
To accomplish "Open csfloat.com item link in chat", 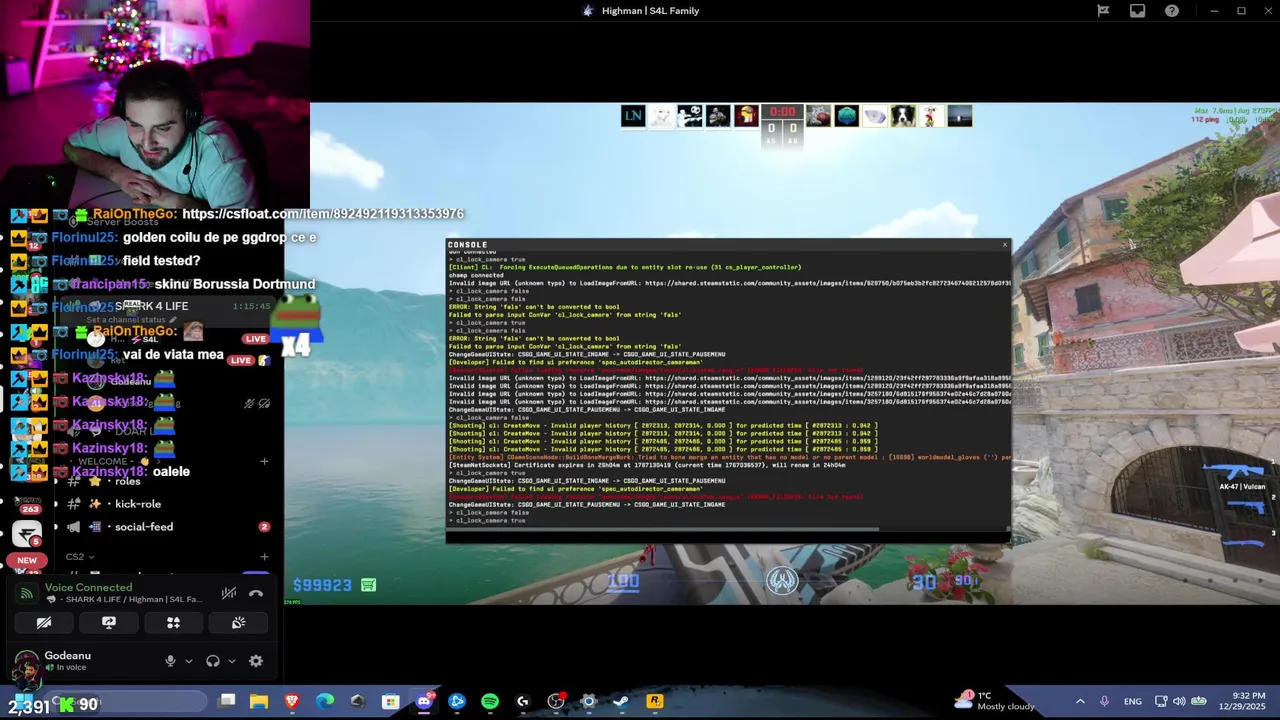I will pyautogui.click(x=323, y=214).
